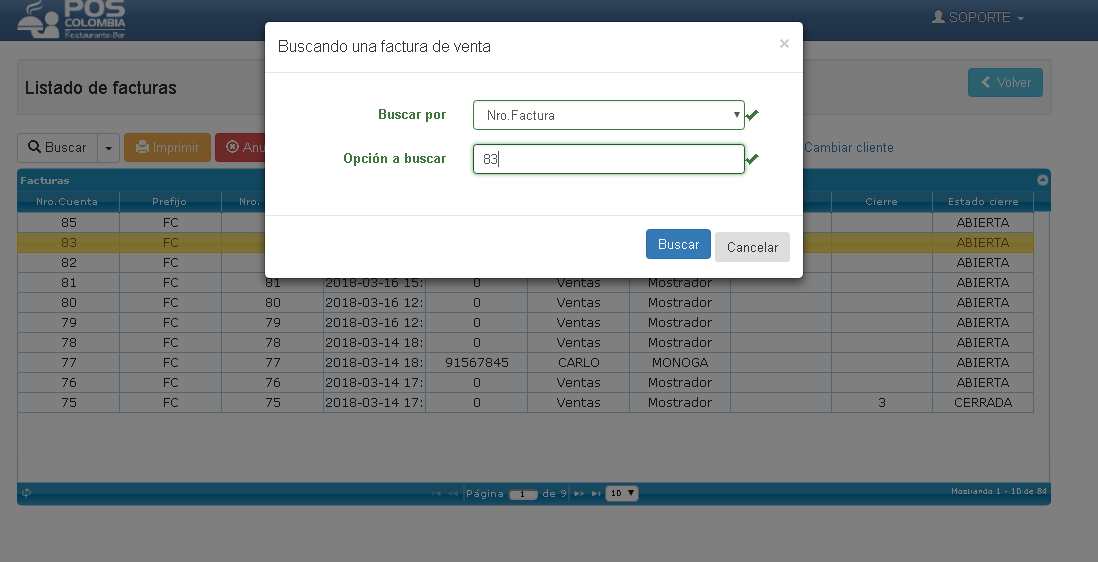This screenshot has width=1098, height=562.
Task: Open the SOPORTE user menu
Action: (x=978, y=17)
